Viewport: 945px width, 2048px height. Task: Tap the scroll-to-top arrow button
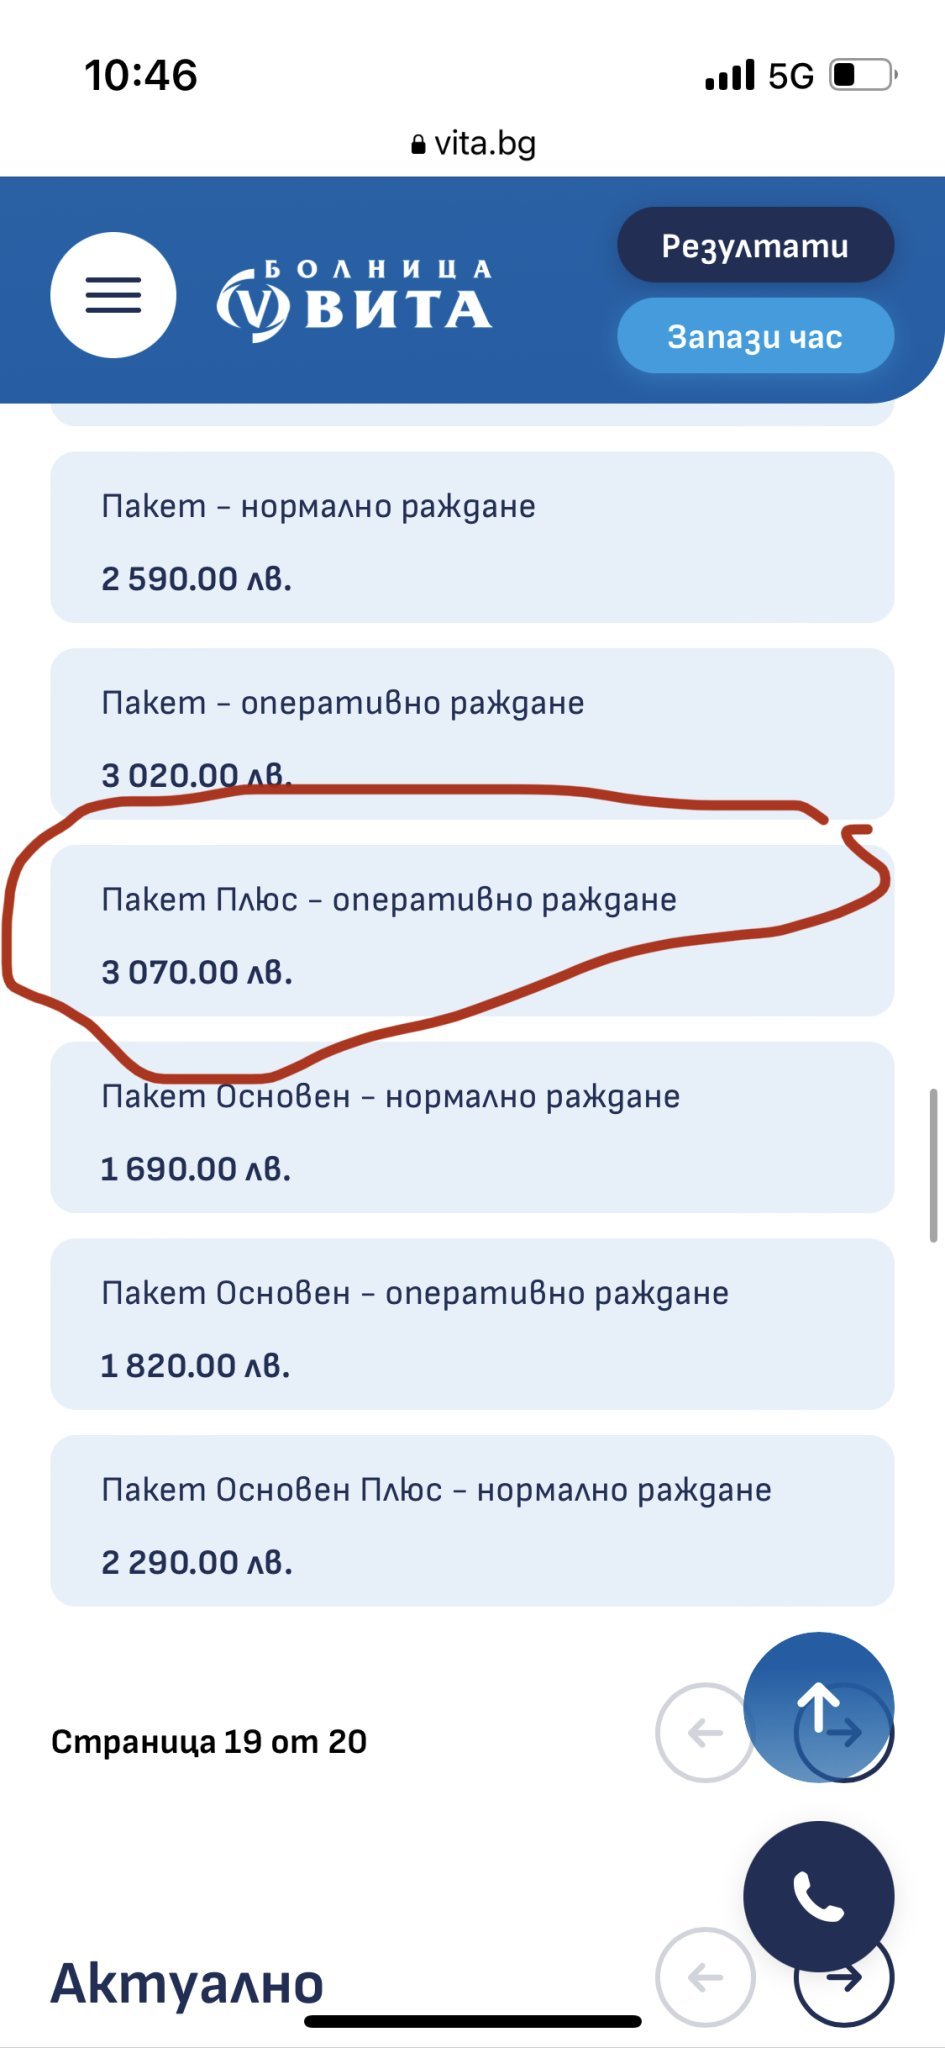818,1706
